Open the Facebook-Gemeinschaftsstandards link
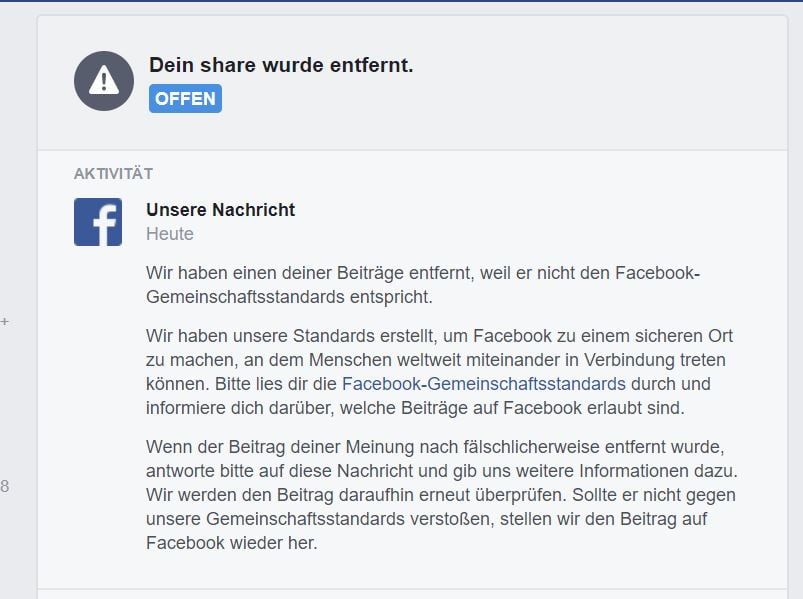 tap(483, 383)
